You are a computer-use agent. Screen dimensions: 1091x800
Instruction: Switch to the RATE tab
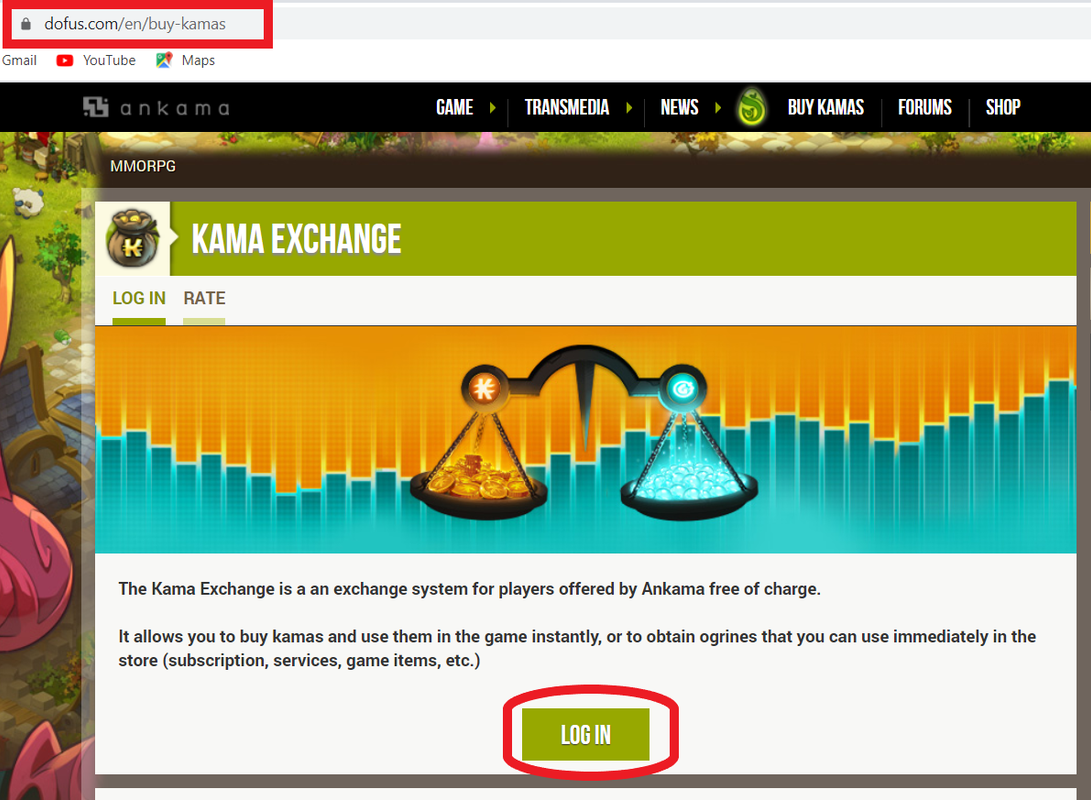pos(204,298)
